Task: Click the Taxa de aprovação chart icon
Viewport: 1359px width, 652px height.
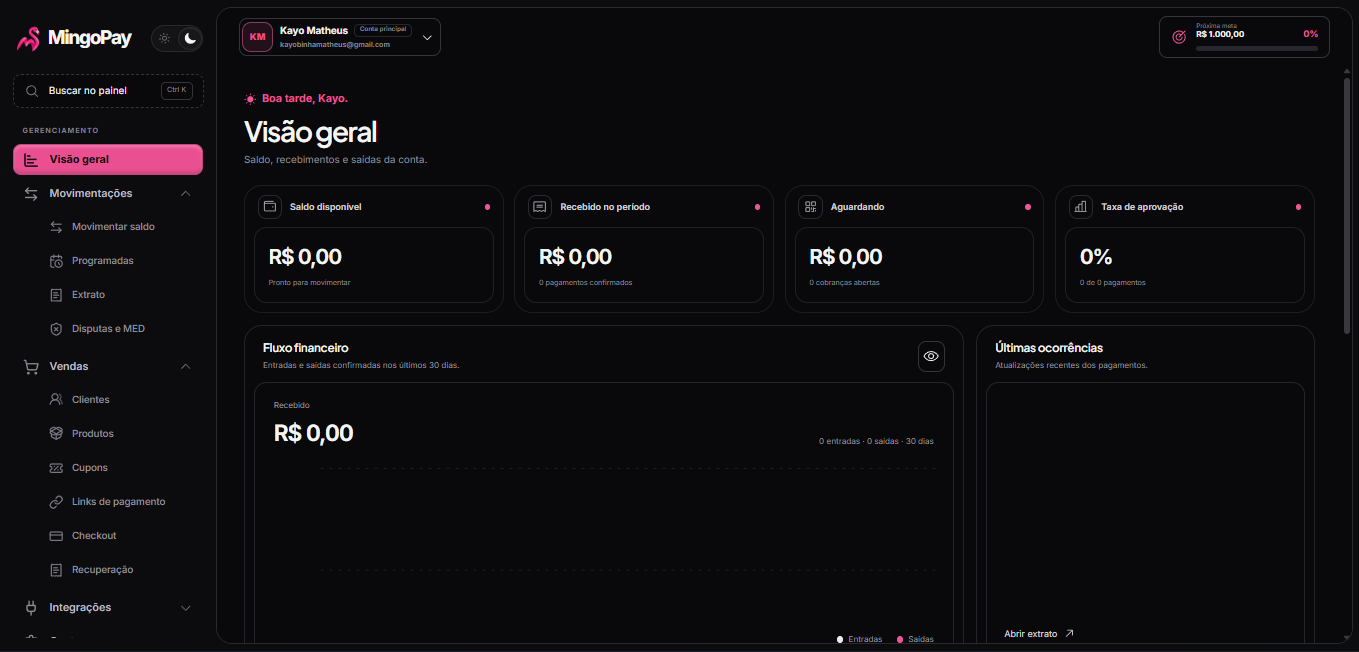Action: click(1080, 207)
